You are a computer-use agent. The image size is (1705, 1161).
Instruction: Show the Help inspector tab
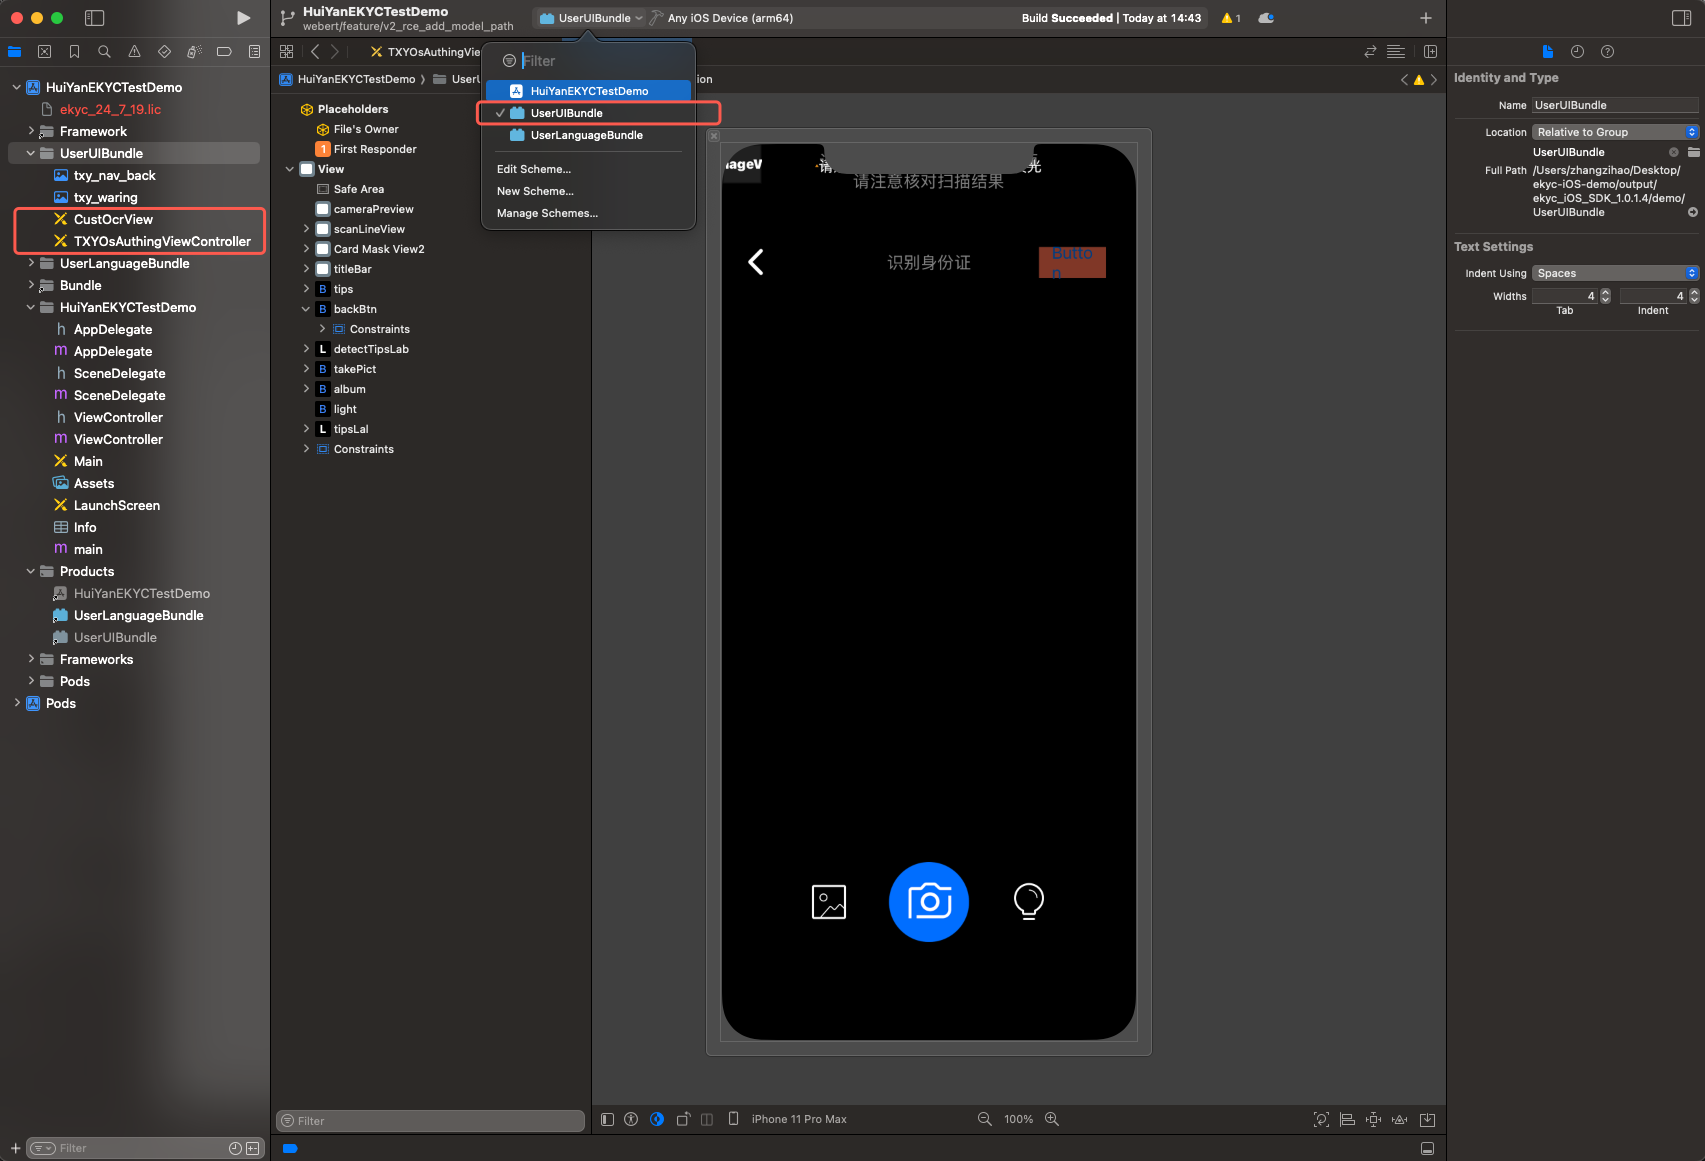click(1607, 52)
